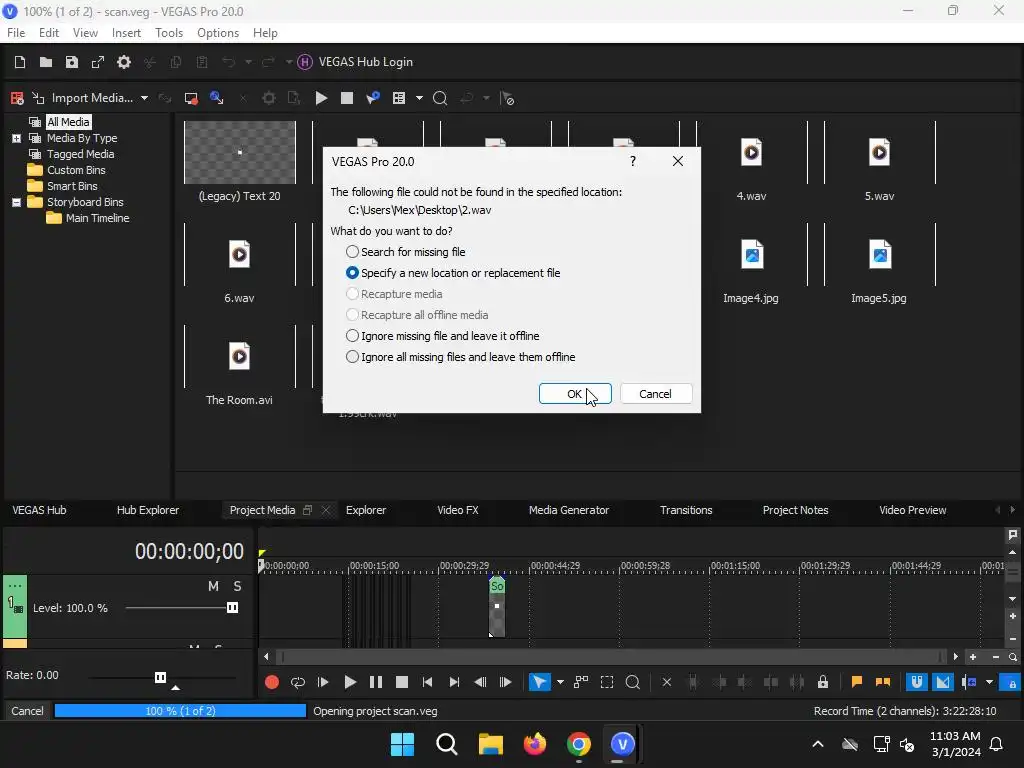Open the File menu
This screenshot has width=1024, height=768.
point(16,33)
